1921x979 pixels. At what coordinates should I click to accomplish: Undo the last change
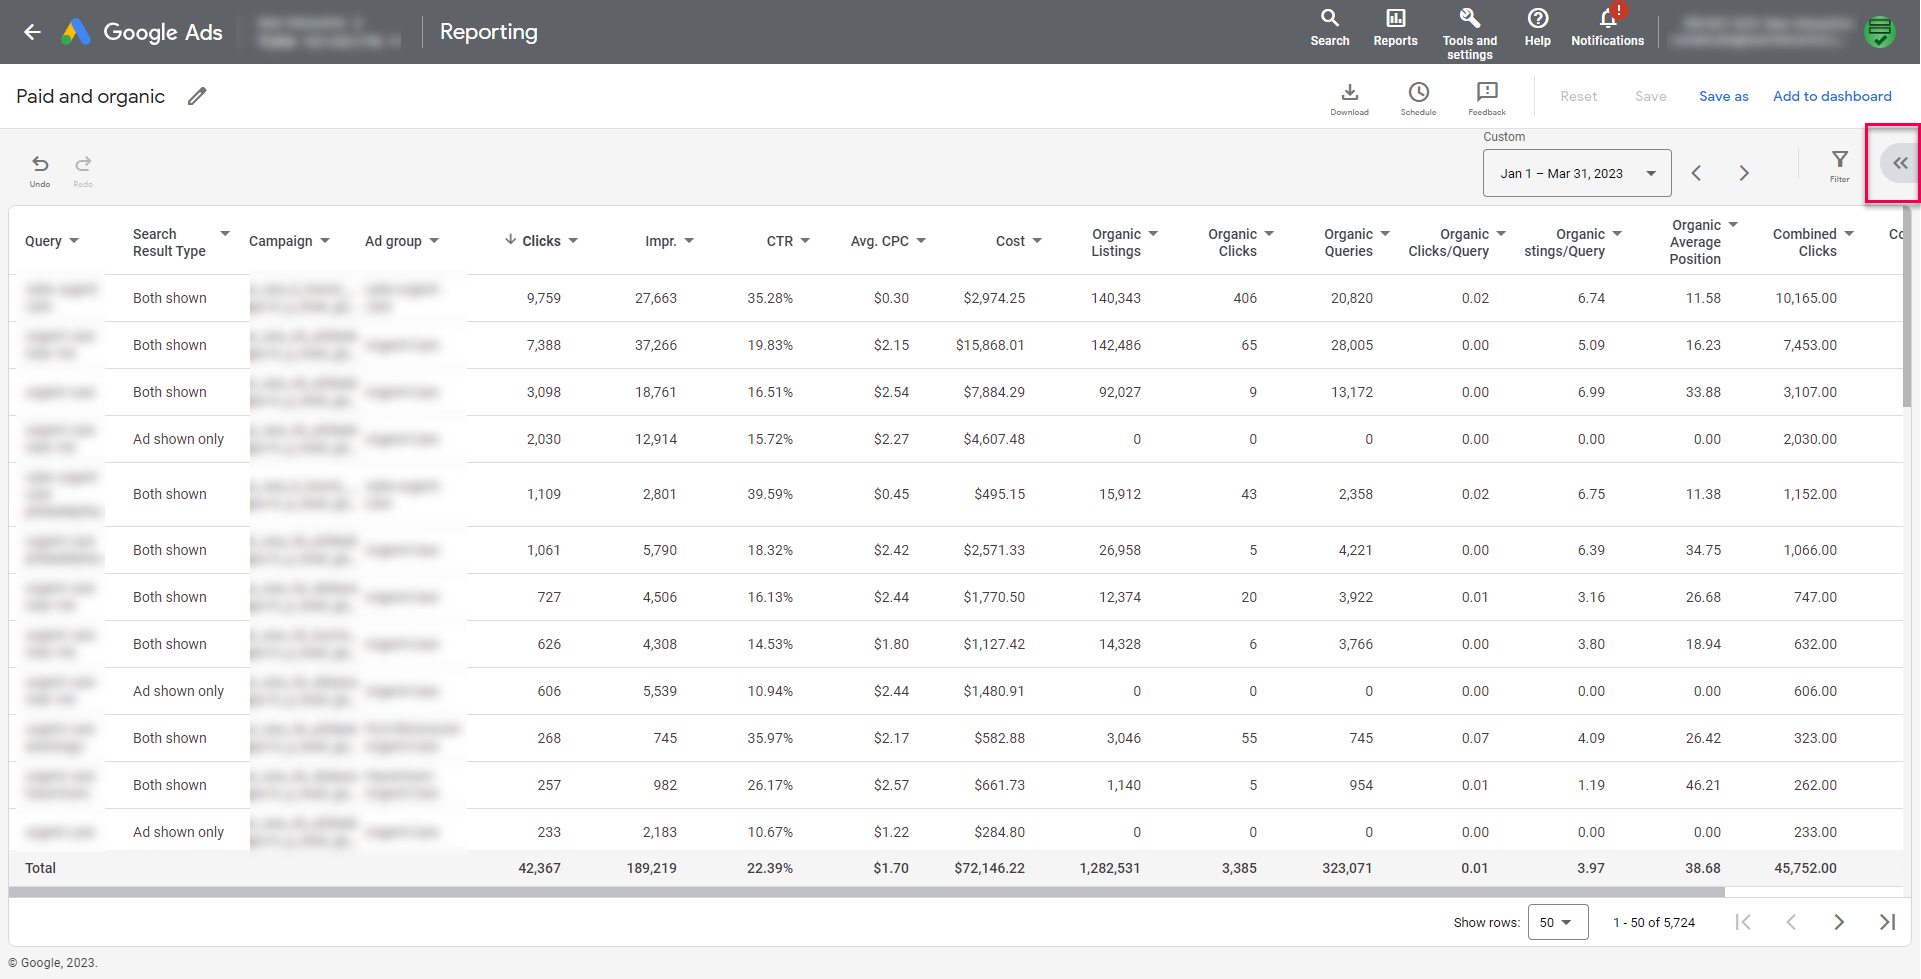(40, 168)
